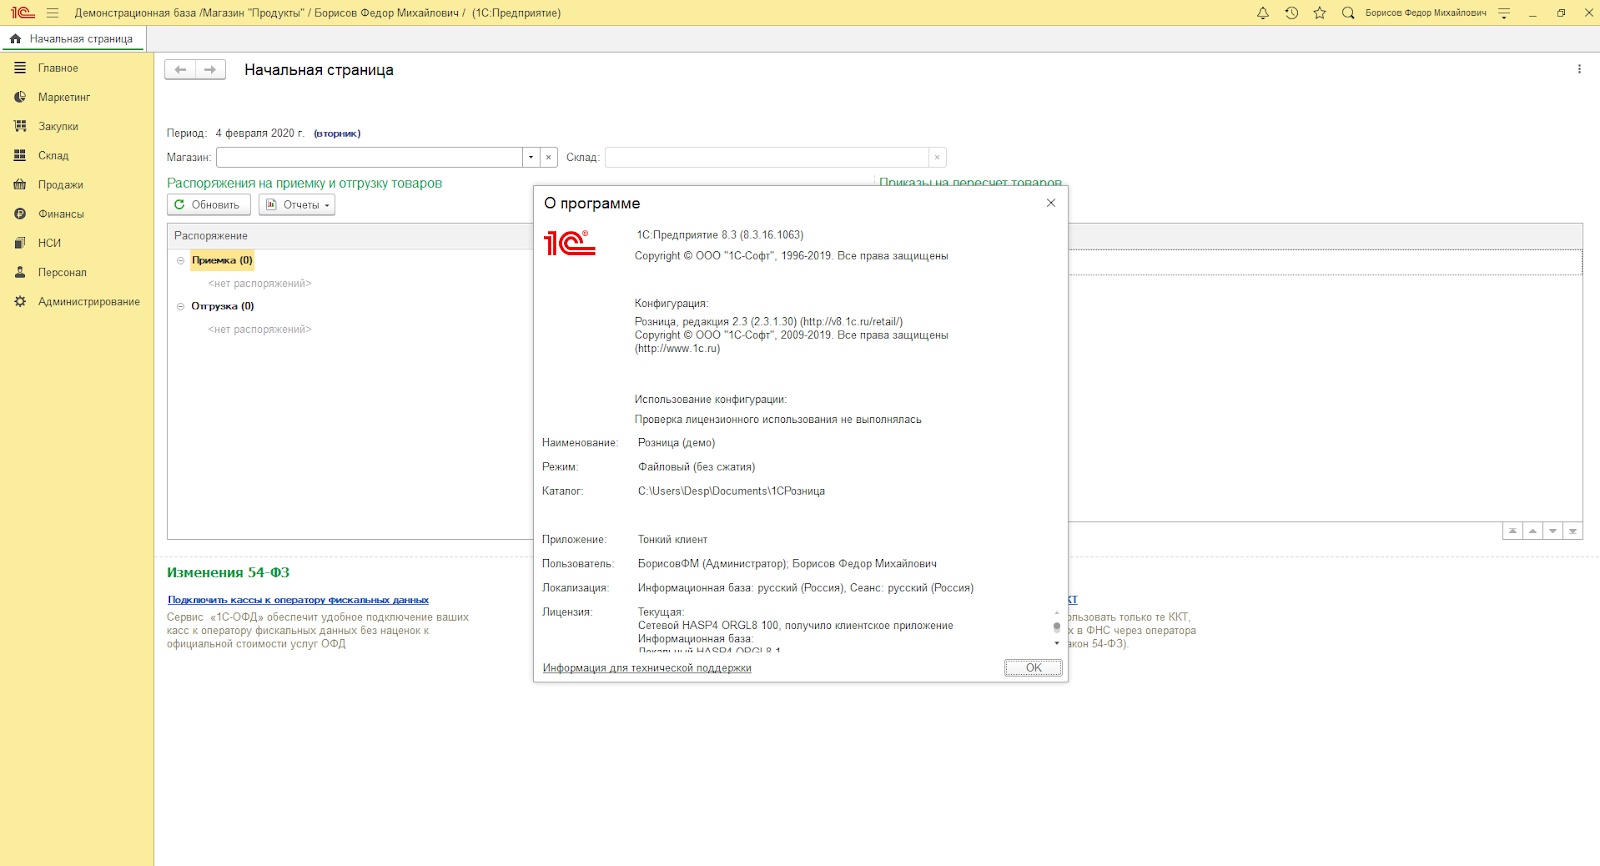Move list to first item arrow

(x=1513, y=531)
